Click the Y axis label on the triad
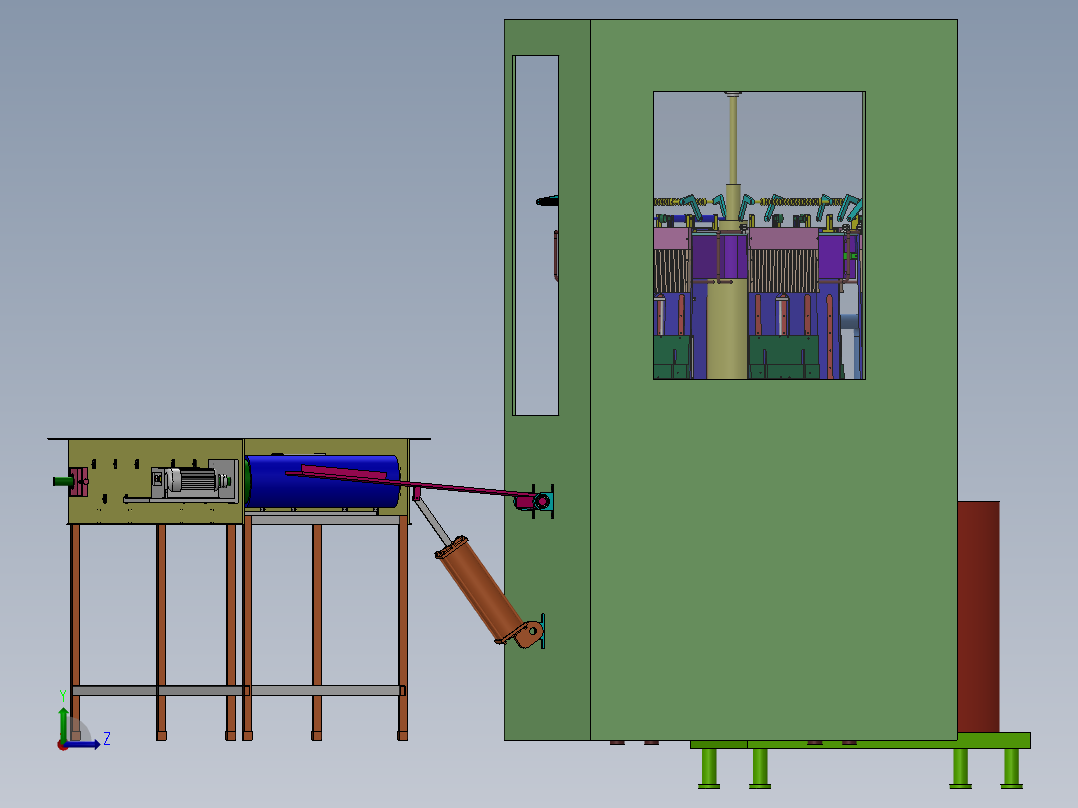The image size is (1078, 808). [63, 695]
